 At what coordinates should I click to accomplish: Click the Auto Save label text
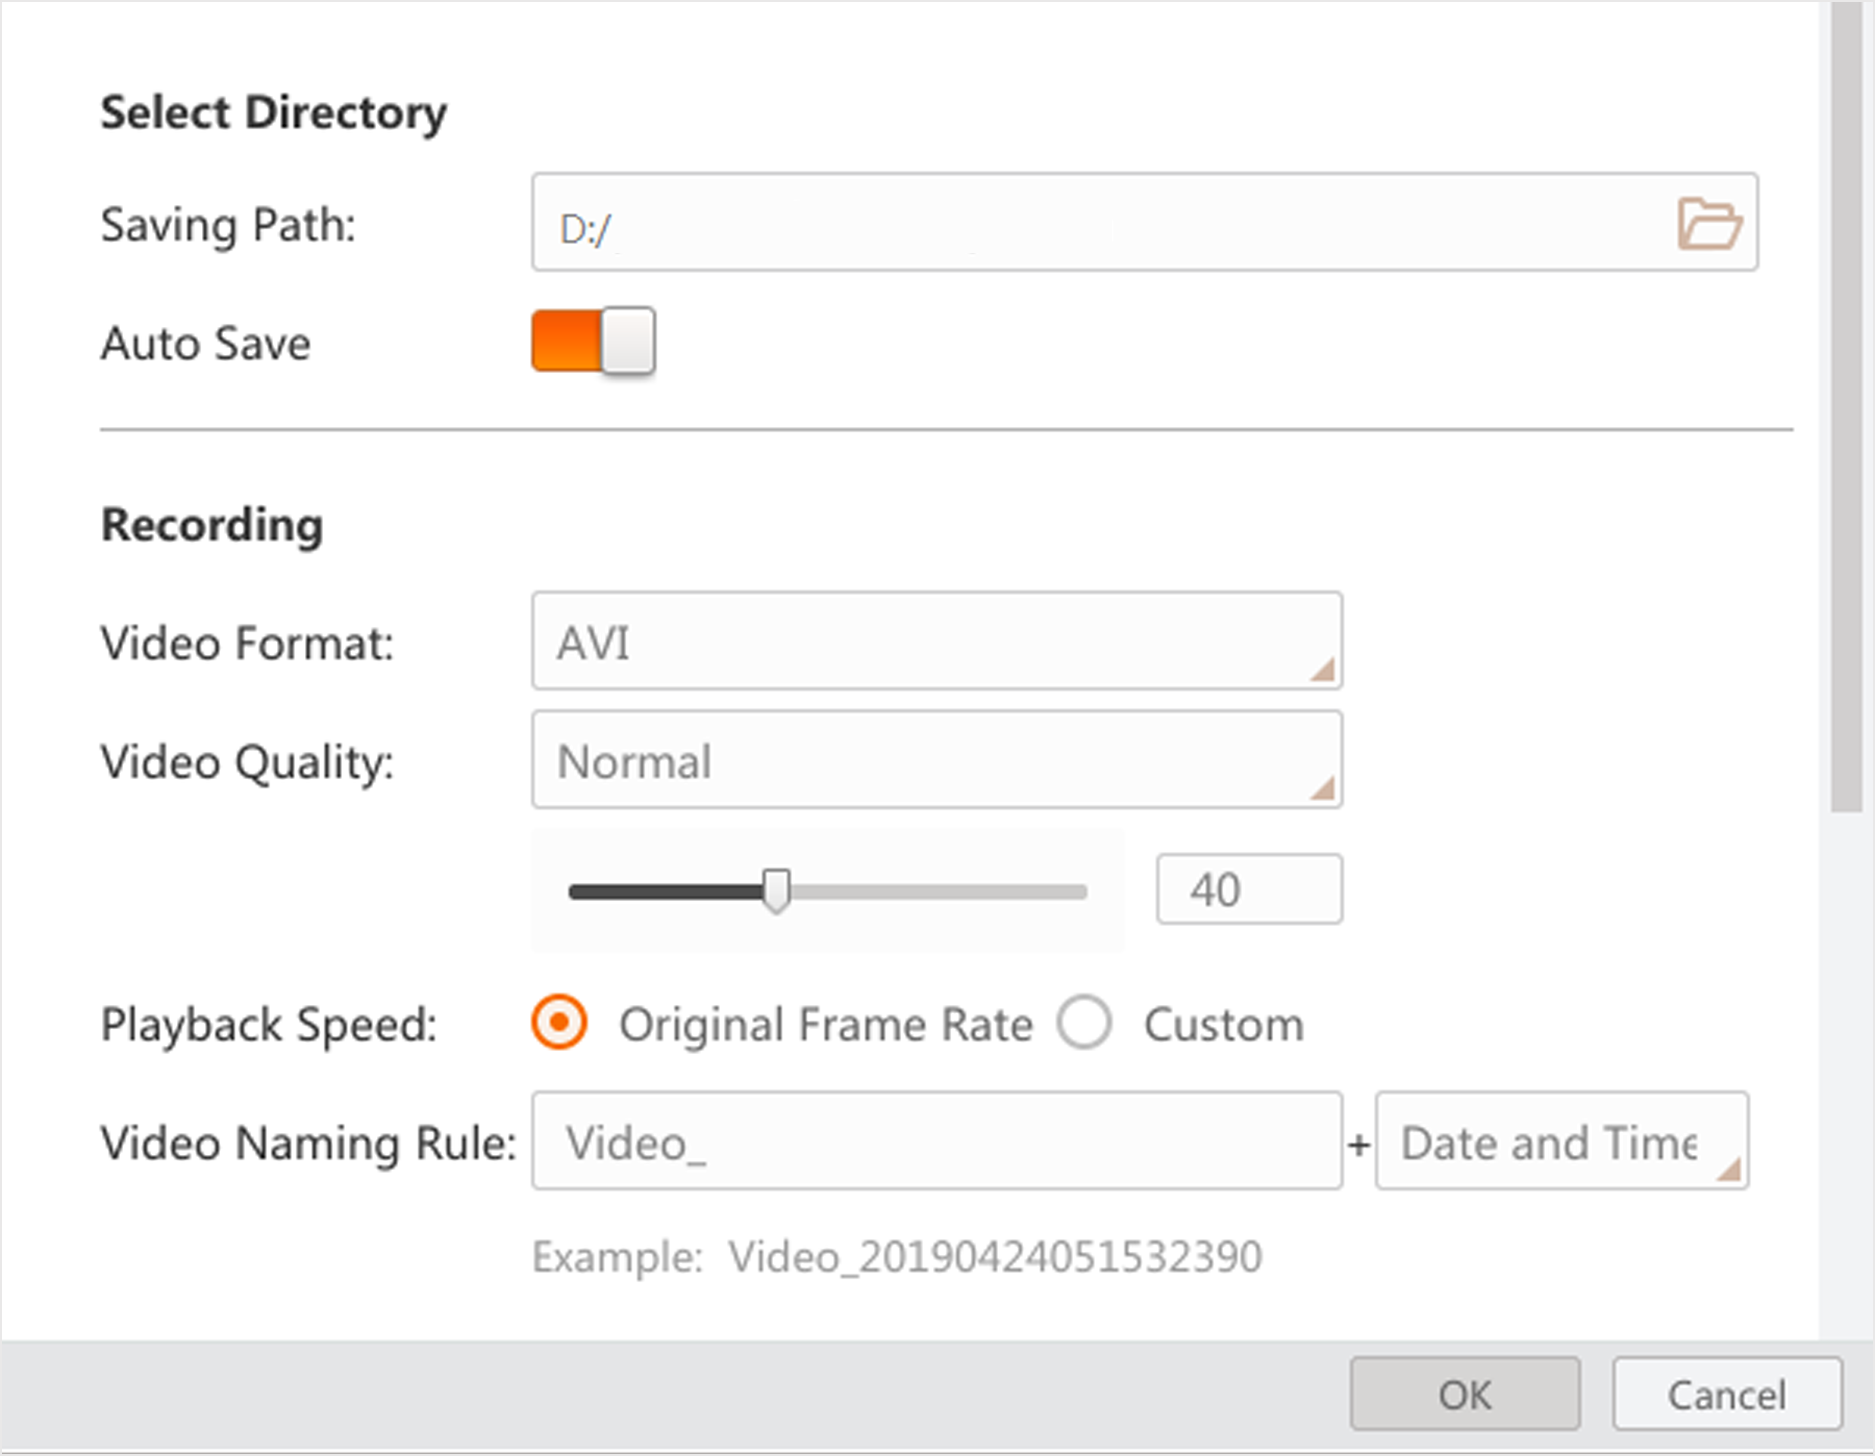pyautogui.click(x=206, y=344)
